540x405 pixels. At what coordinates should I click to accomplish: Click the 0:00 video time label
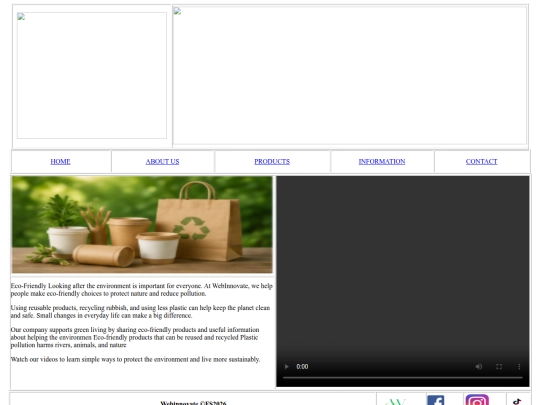pos(302,366)
